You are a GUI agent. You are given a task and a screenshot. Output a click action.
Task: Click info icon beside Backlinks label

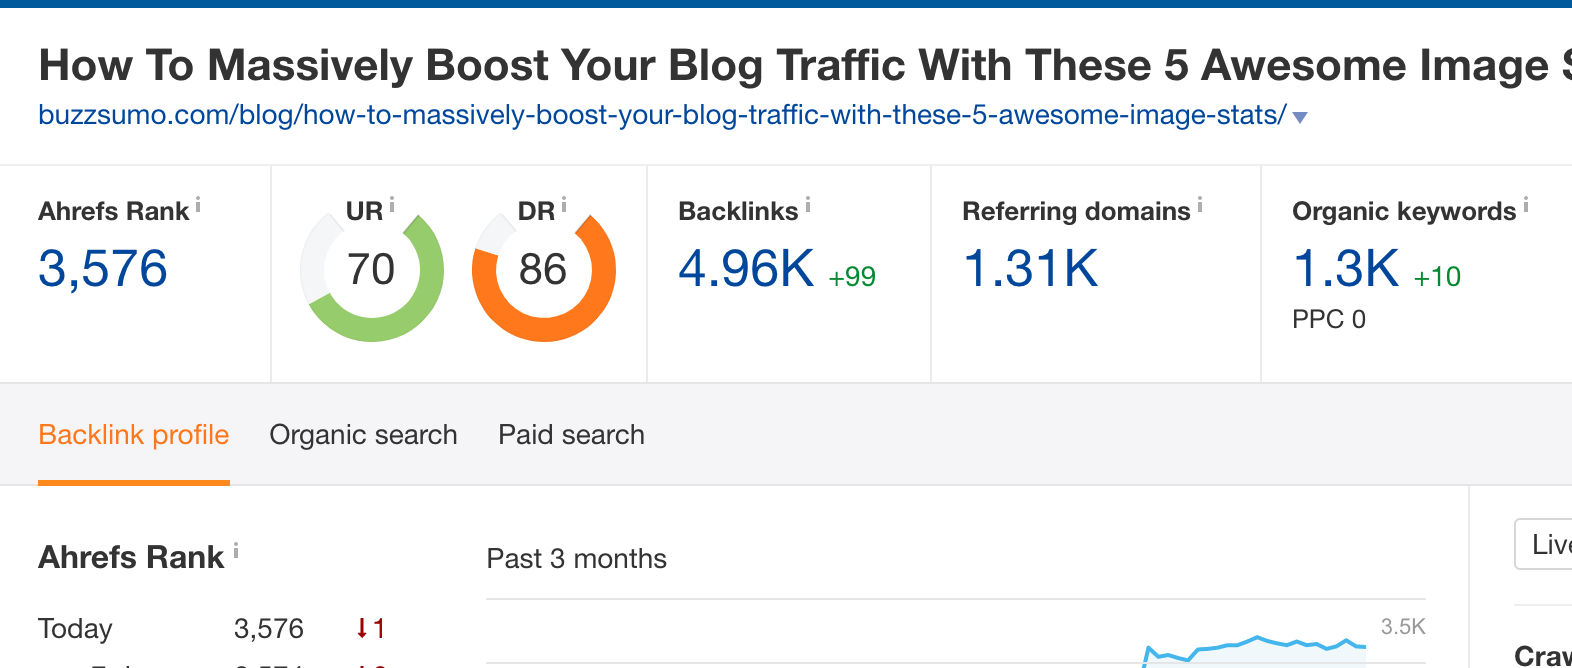click(x=808, y=205)
